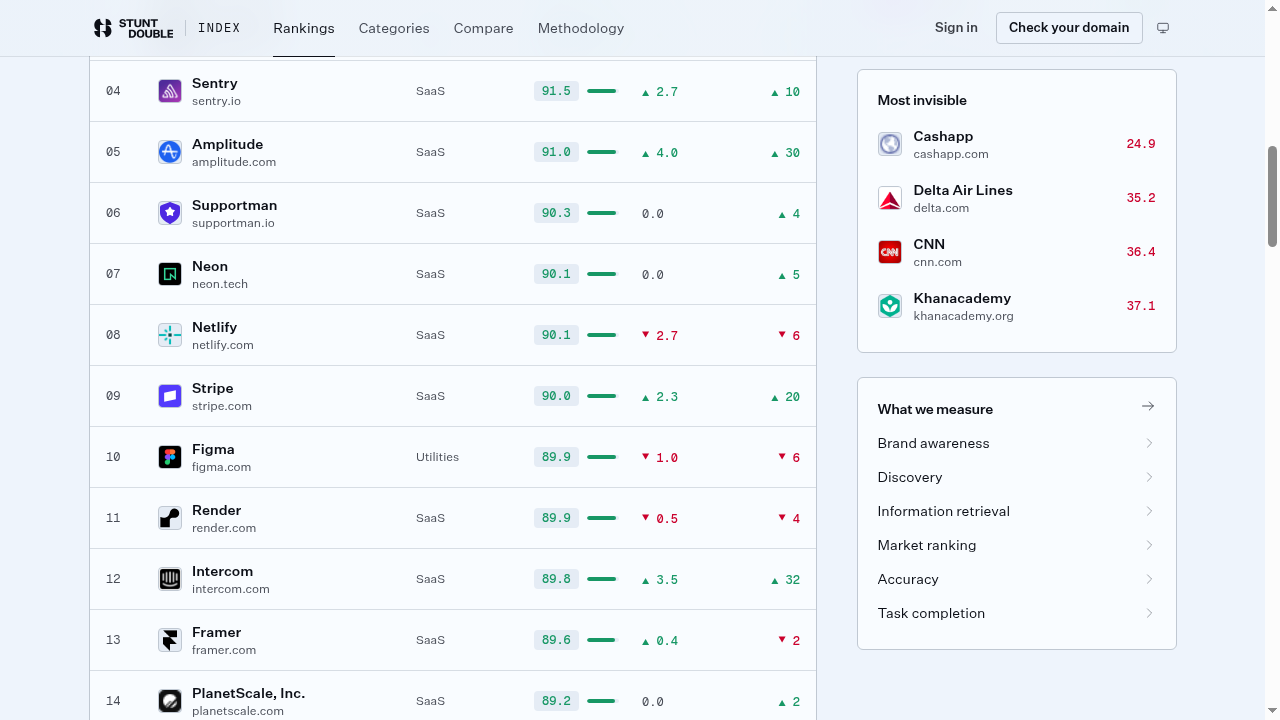1280x720 pixels.
Task: Click the Stripe logo icon
Action: point(170,396)
